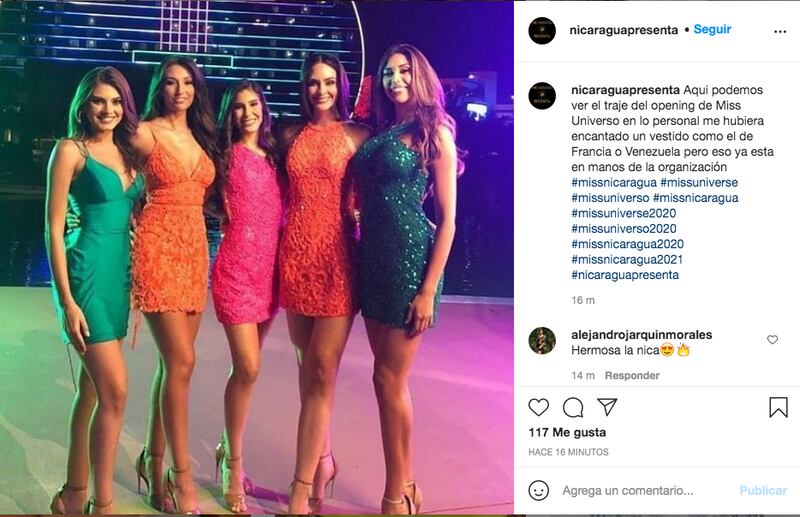
Task: Reply to the comment via Responder
Action: tap(632, 376)
